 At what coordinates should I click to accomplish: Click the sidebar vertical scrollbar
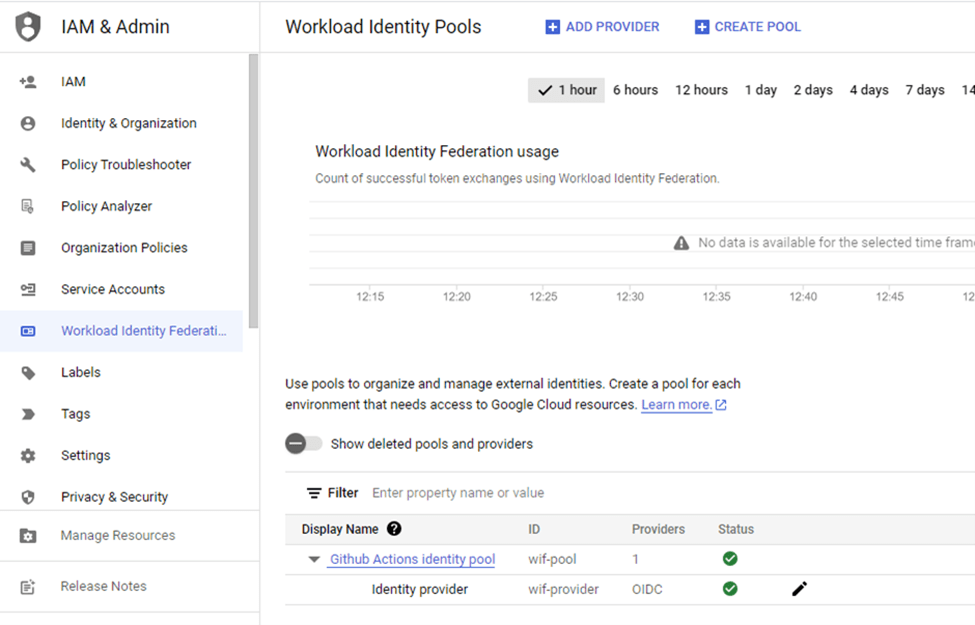[253, 190]
